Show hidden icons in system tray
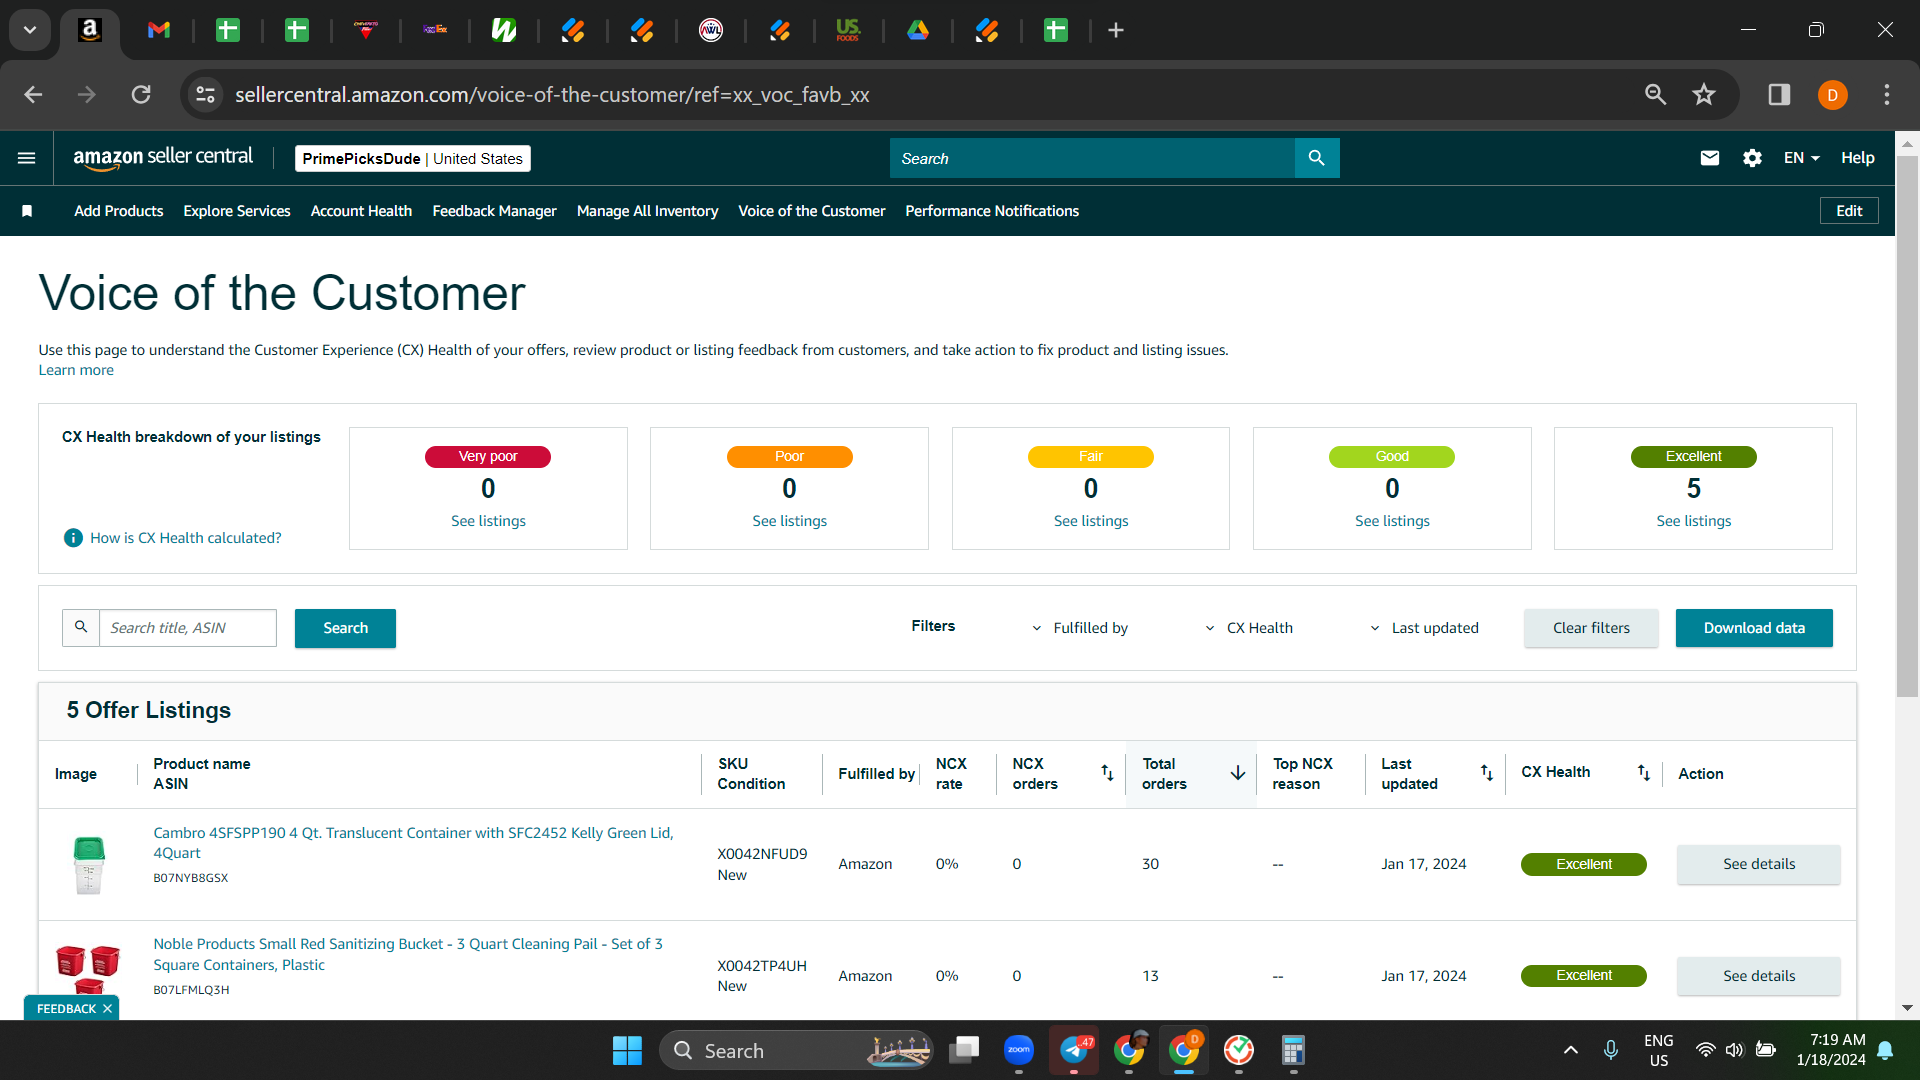This screenshot has width=1920, height=1080. coord(1570,1050)
